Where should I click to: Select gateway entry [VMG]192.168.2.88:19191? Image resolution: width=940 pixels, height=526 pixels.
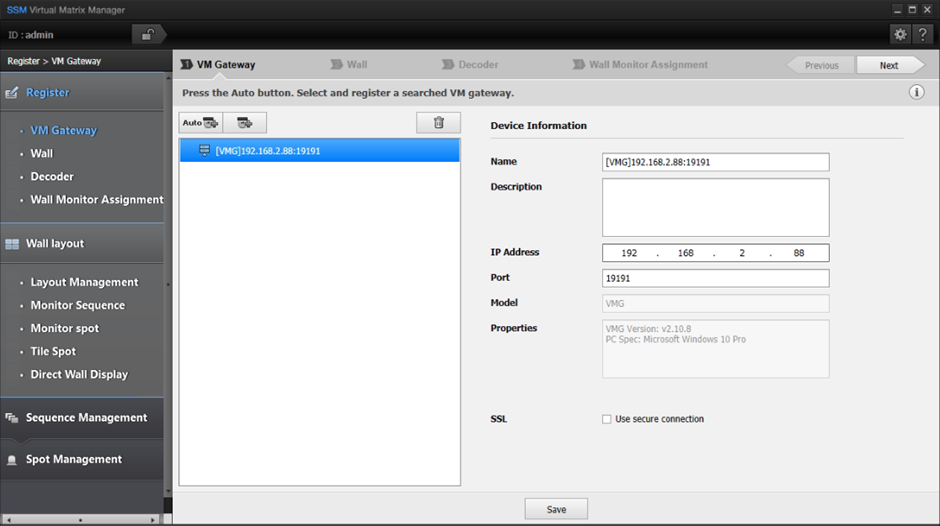click(x=320, y=151)
